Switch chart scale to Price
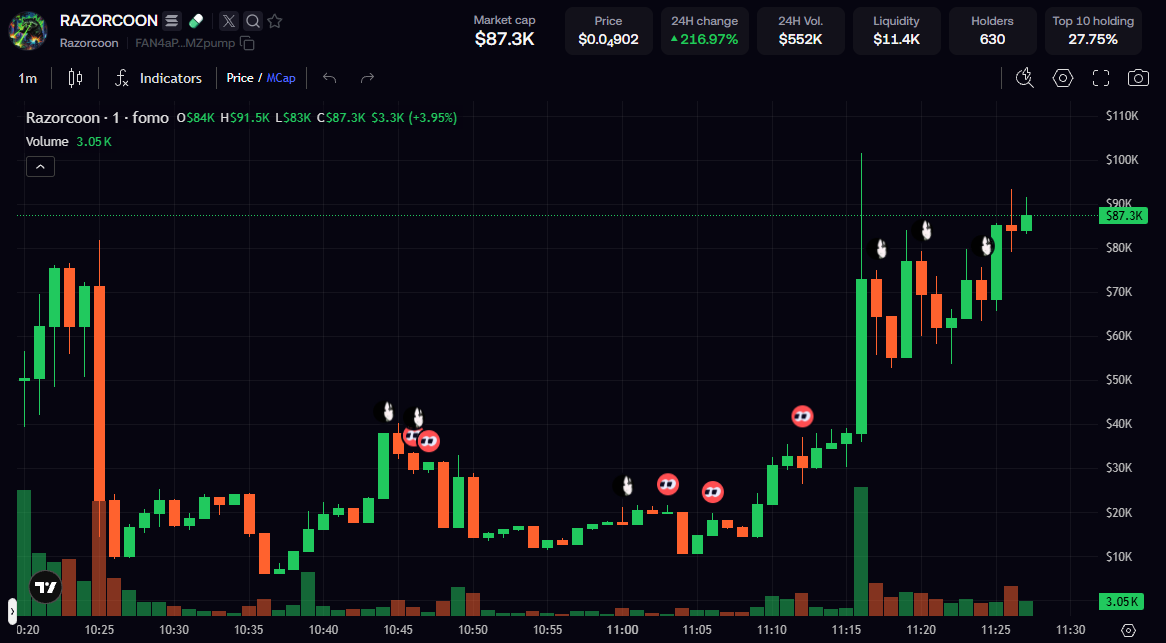 [x=239, y=78]
